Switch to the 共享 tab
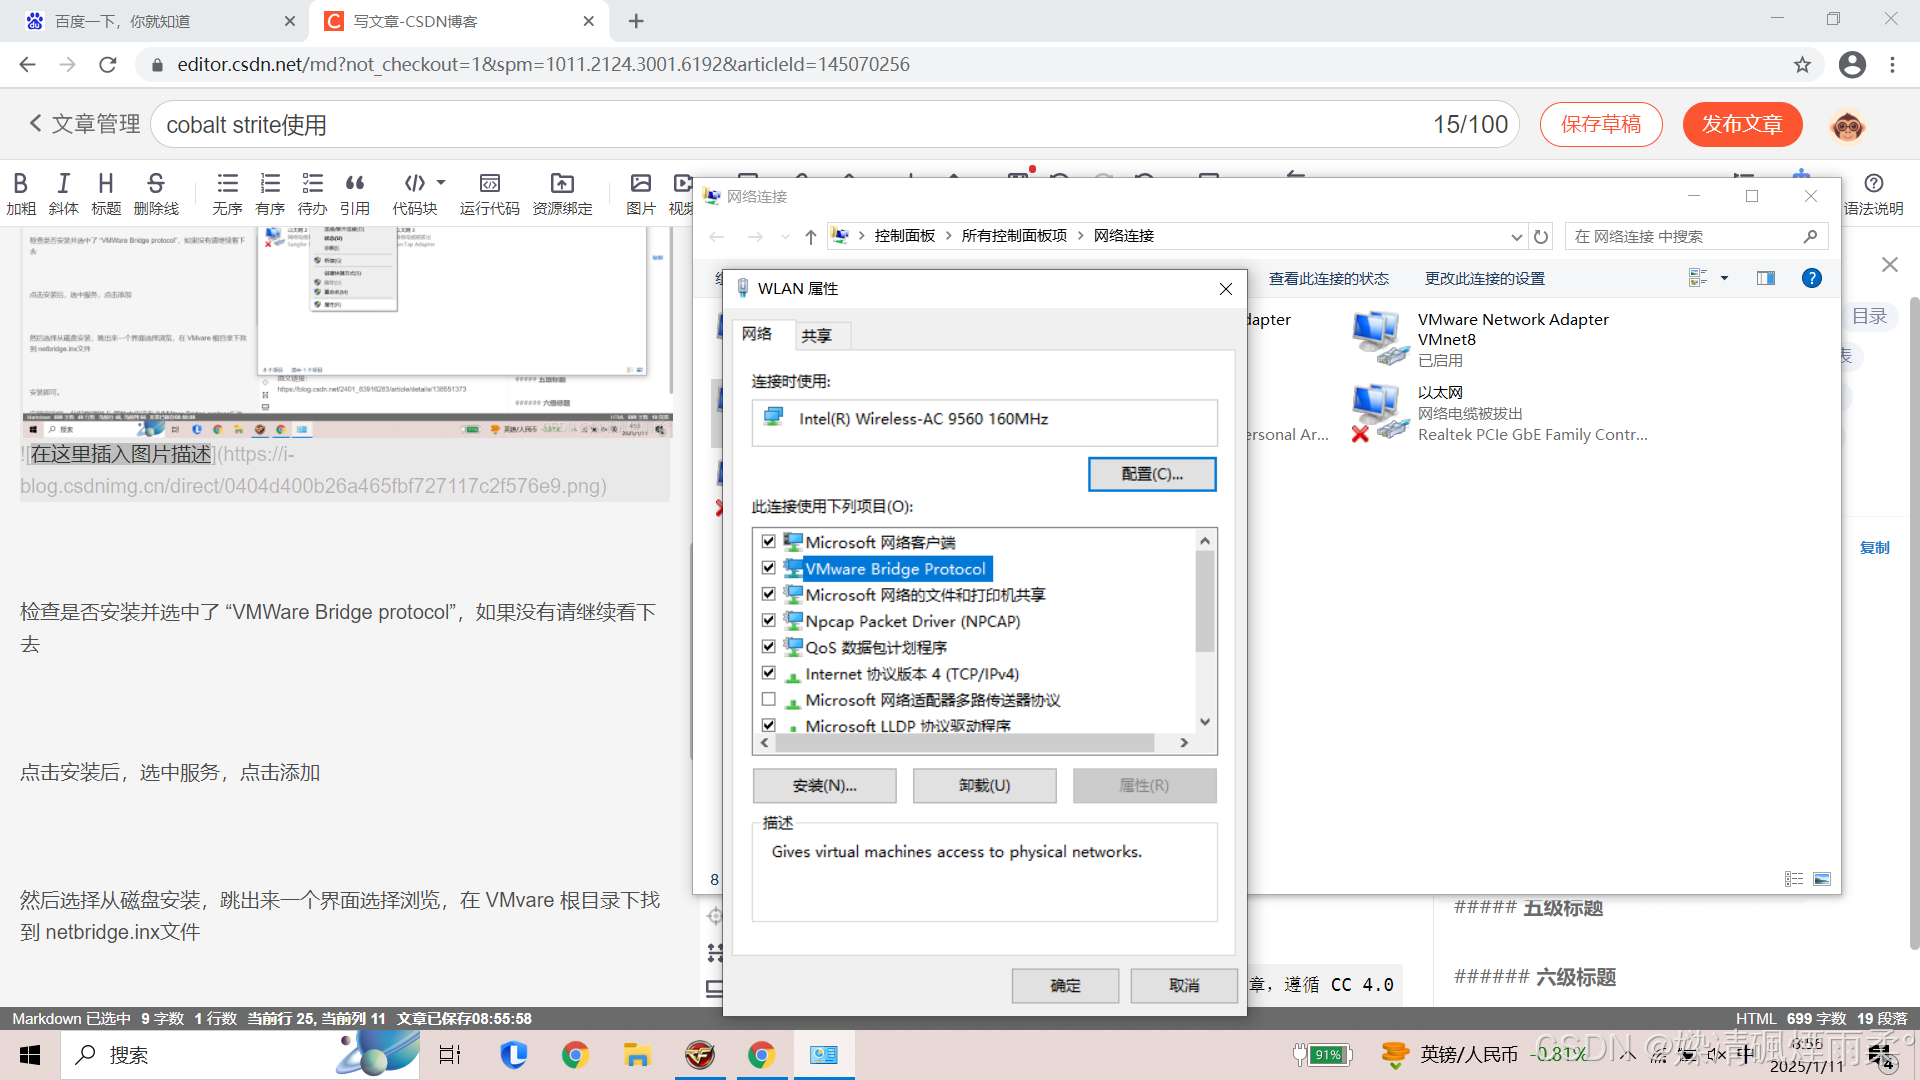The width and height of the screenshot is (1920, 1080). pyautogui.click(x=817, y=336)
